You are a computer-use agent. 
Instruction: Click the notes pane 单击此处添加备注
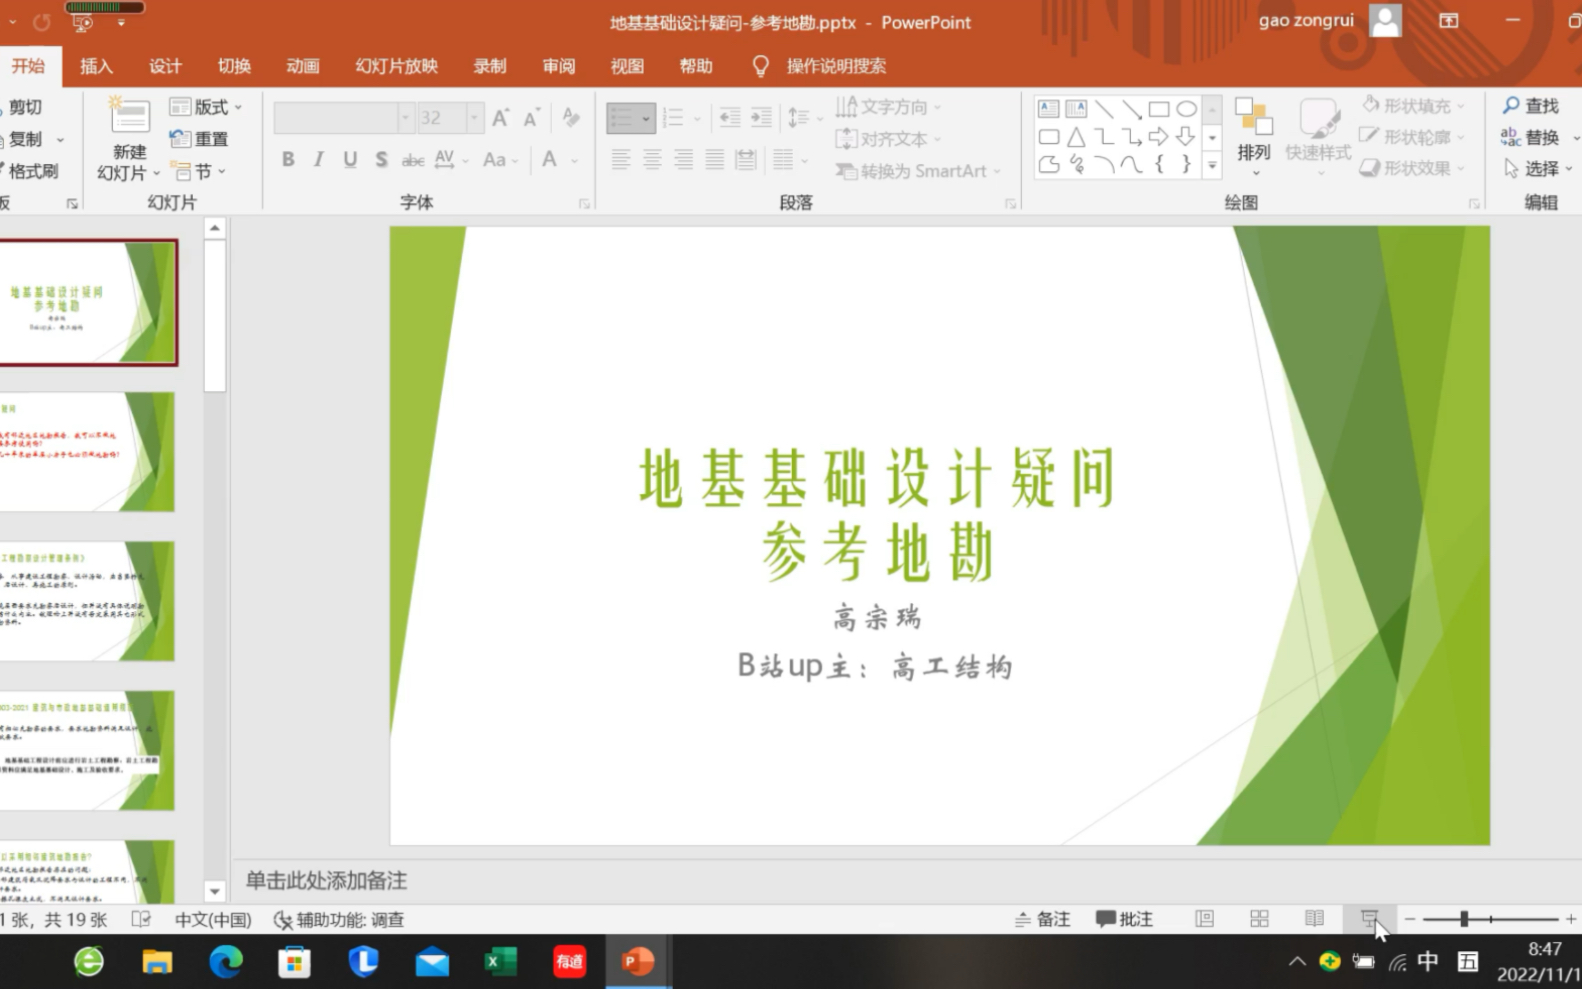pyautogui.click(x=326, y=880)
